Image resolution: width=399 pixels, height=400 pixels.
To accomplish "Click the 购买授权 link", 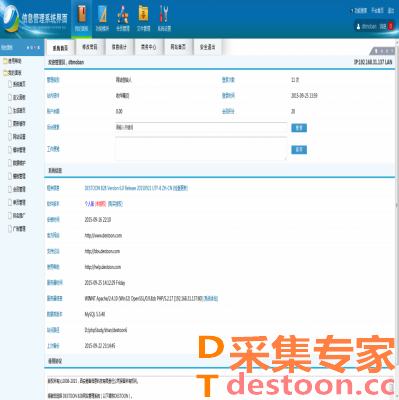I will tap(115, 204).
